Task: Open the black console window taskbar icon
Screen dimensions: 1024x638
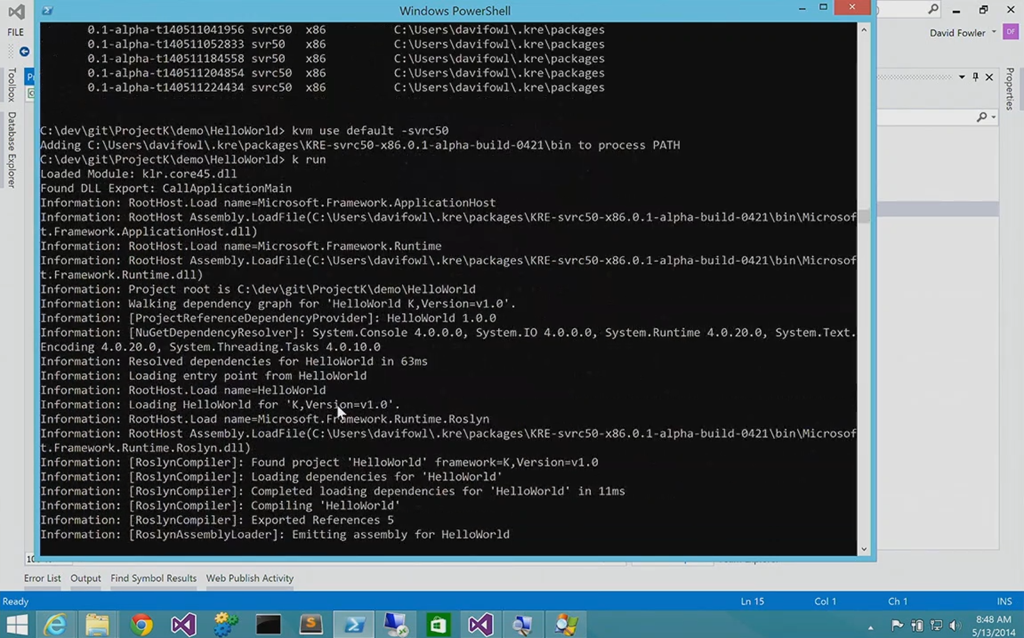Action: tap(268, 625)
